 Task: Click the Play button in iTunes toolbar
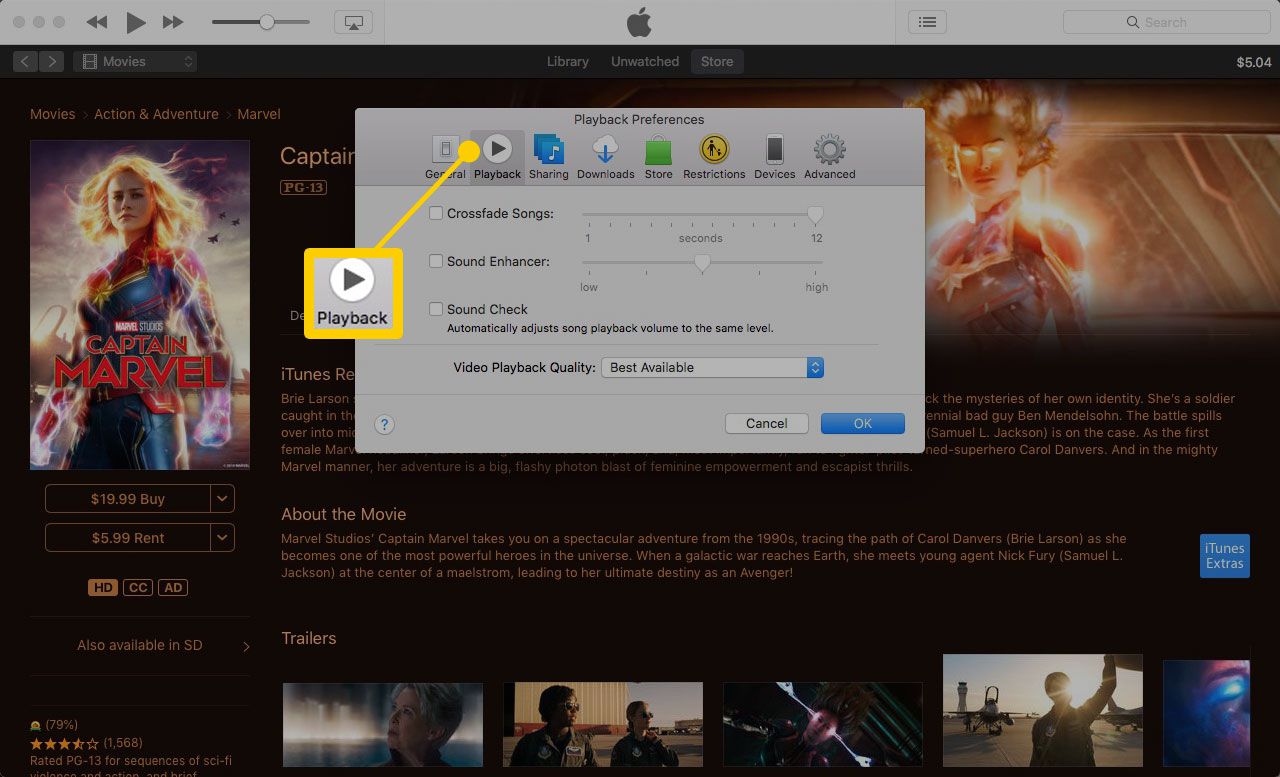[136, 22]
